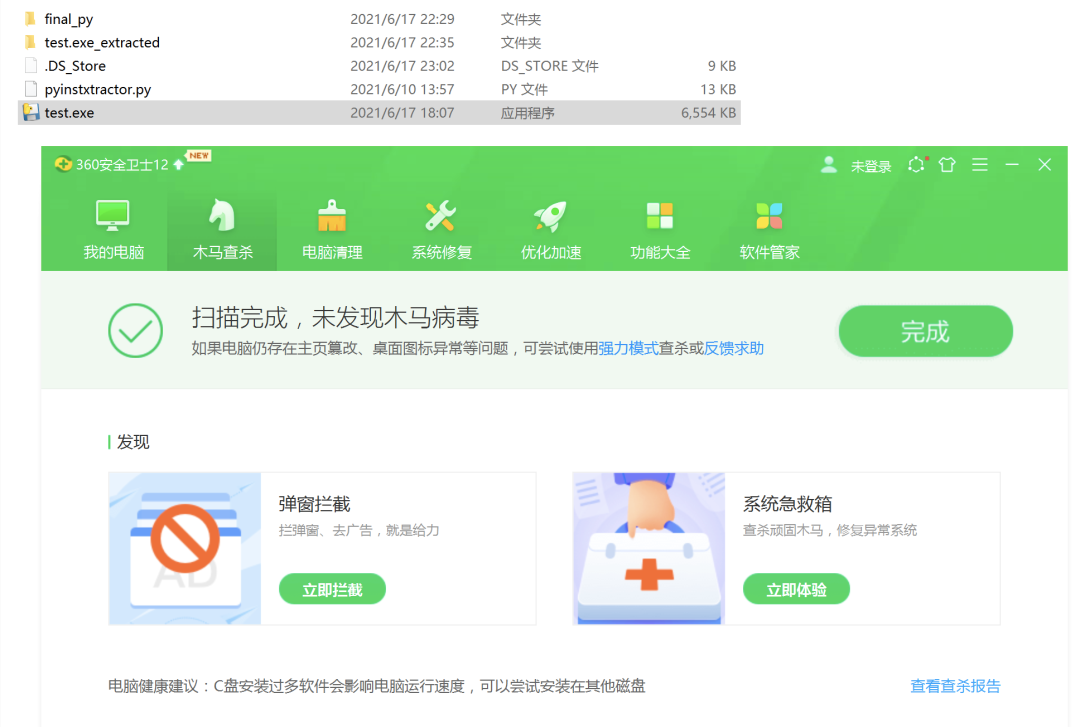Click the 弹窗拦截 AD block thumbnail

point(185,549)
